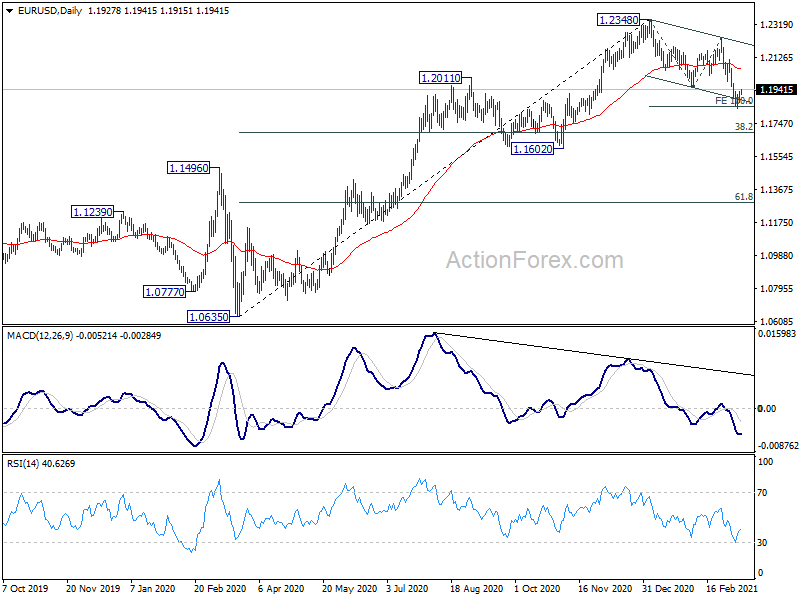The image size is (800, 600).
Task: Click the 1.12390 price label
Action: point(92,212)
